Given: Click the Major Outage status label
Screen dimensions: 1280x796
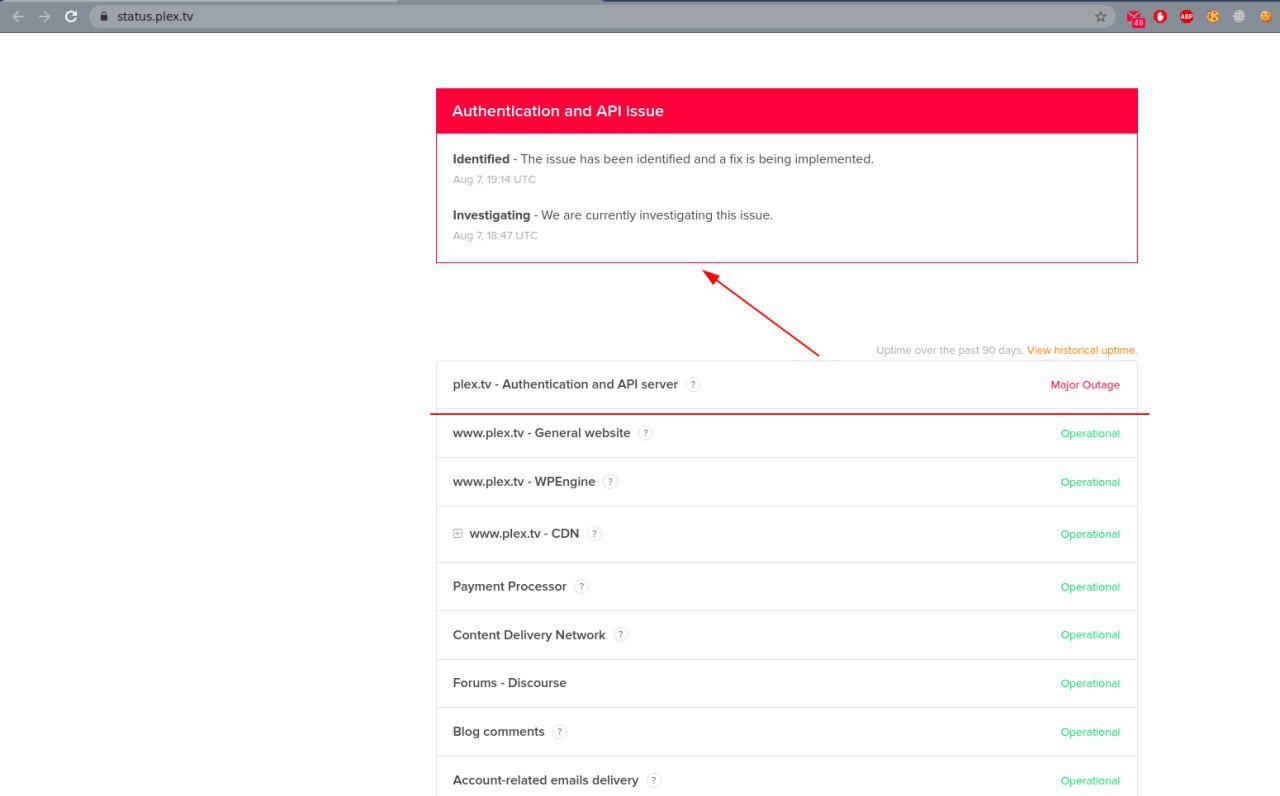Looking at the screenshot, I should (x=1085, y=385).
